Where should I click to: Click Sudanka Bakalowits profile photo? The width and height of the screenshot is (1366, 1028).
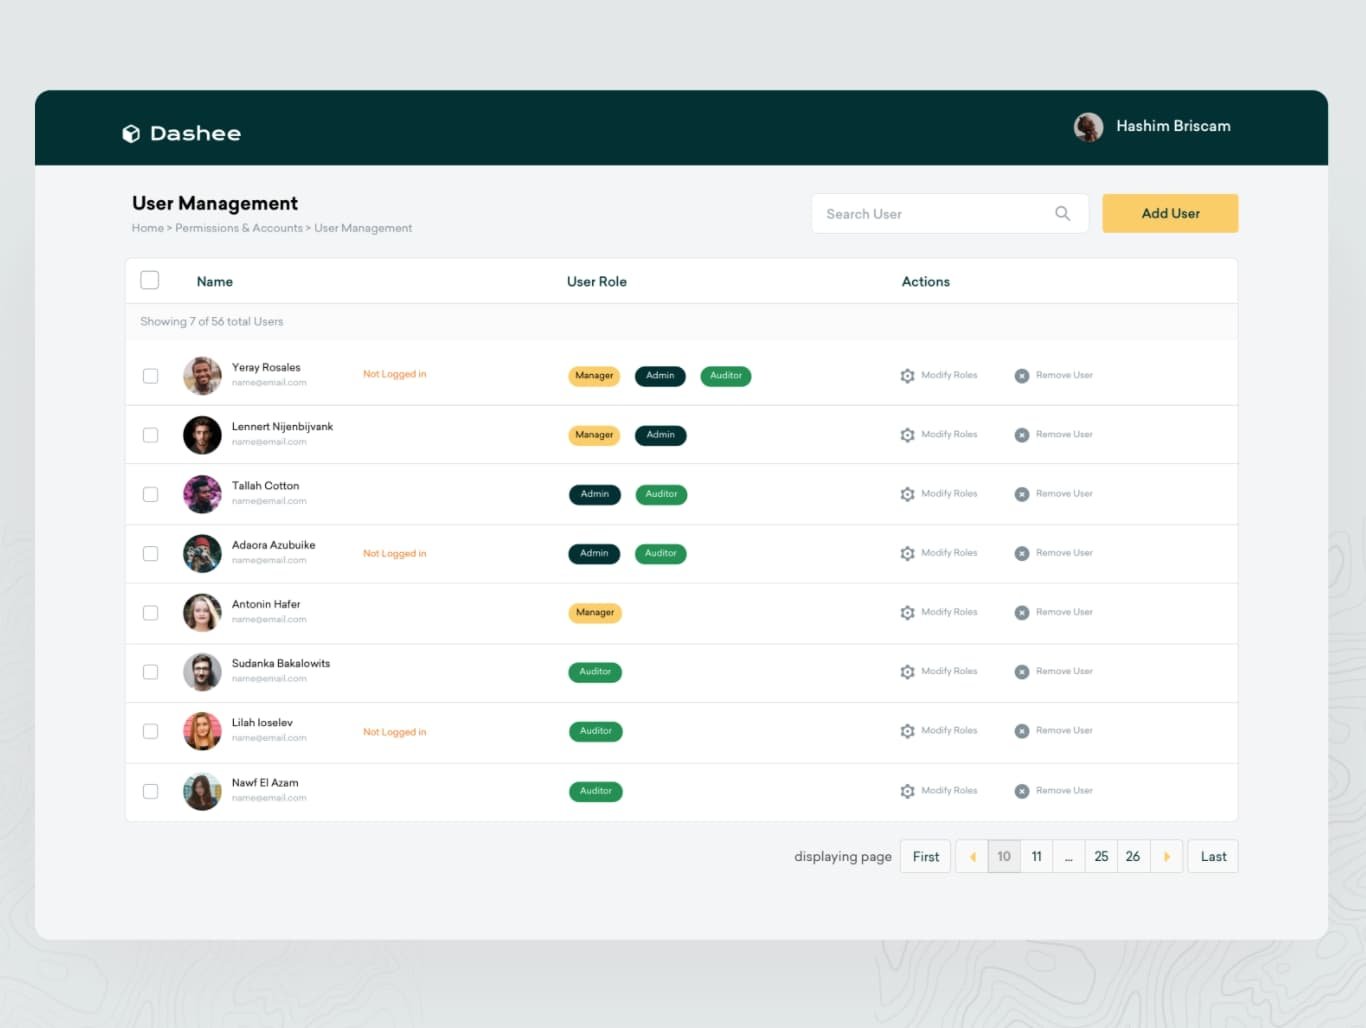click(202, 672)
